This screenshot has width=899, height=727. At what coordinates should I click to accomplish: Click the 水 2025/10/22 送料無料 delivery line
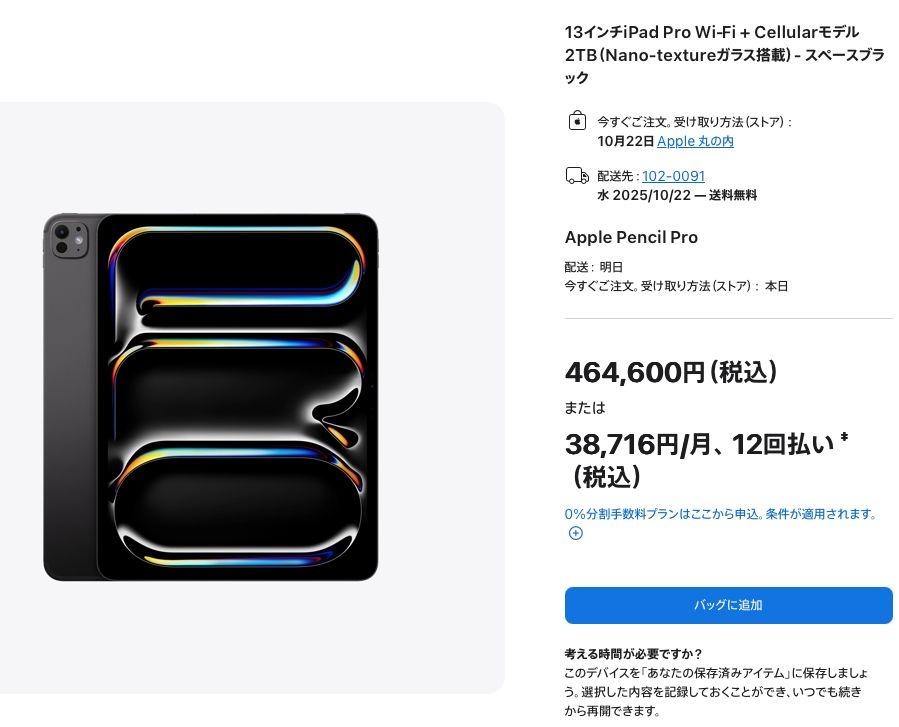click(x=677, y=196)
